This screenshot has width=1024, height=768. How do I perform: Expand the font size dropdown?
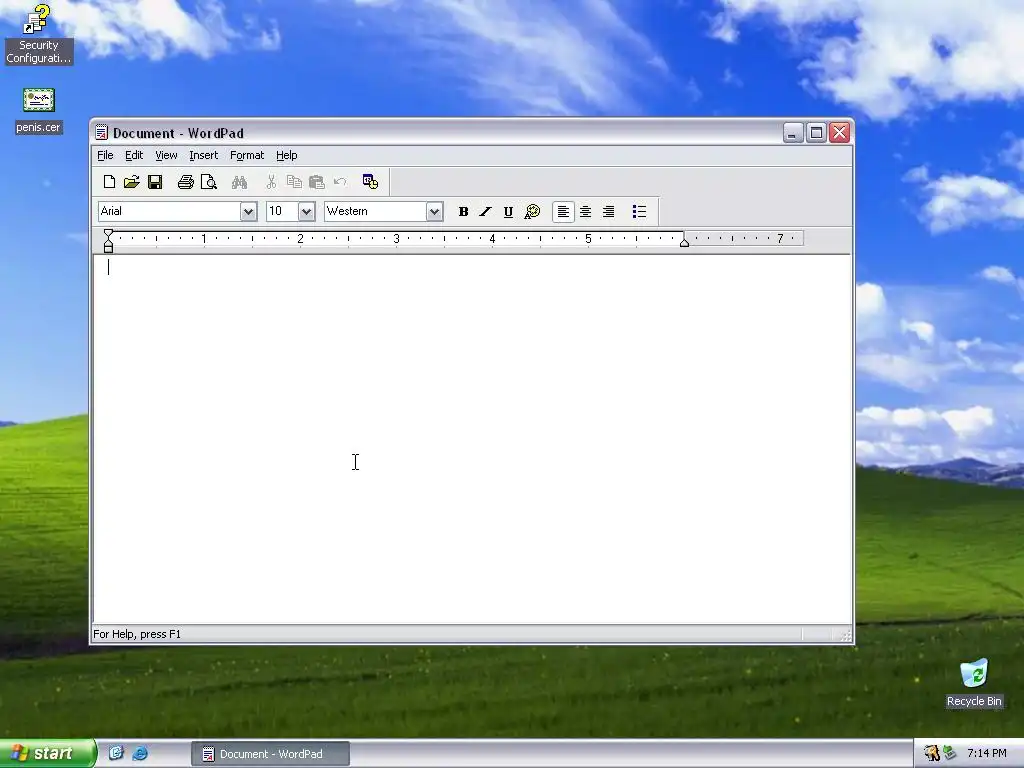pyautogui.click(x=306, y=212)
